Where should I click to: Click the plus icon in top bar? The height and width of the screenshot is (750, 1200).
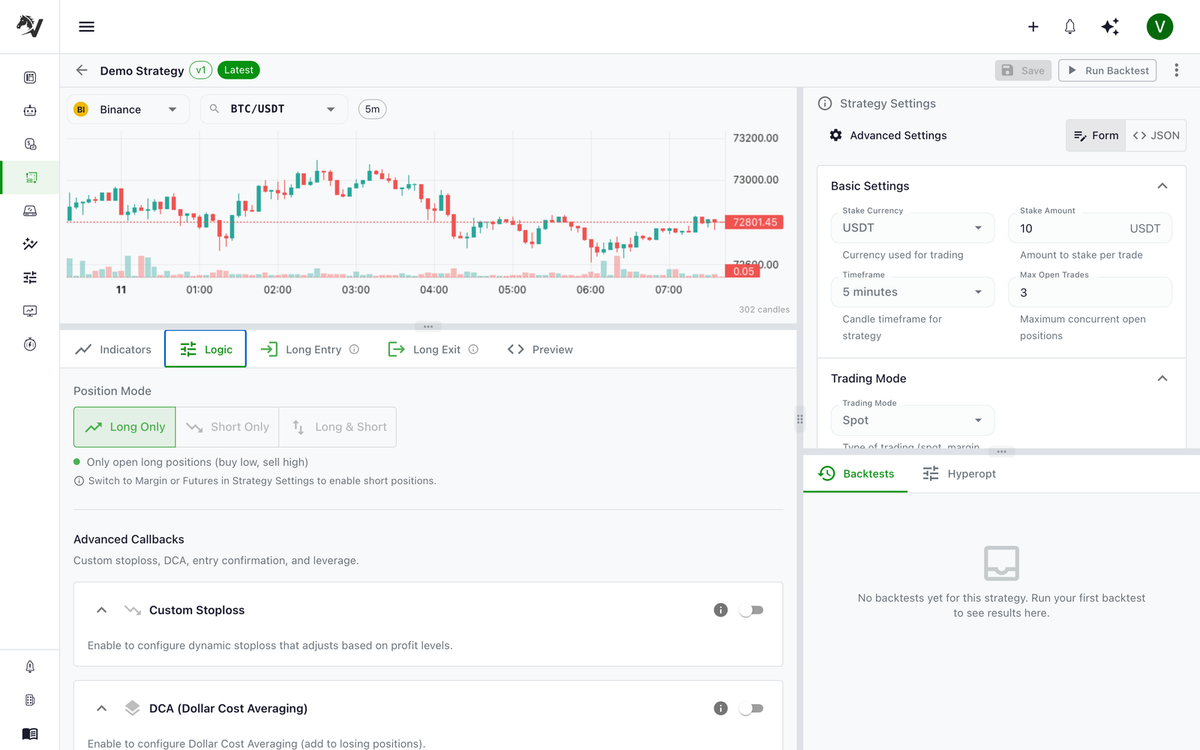point(1033,27)
